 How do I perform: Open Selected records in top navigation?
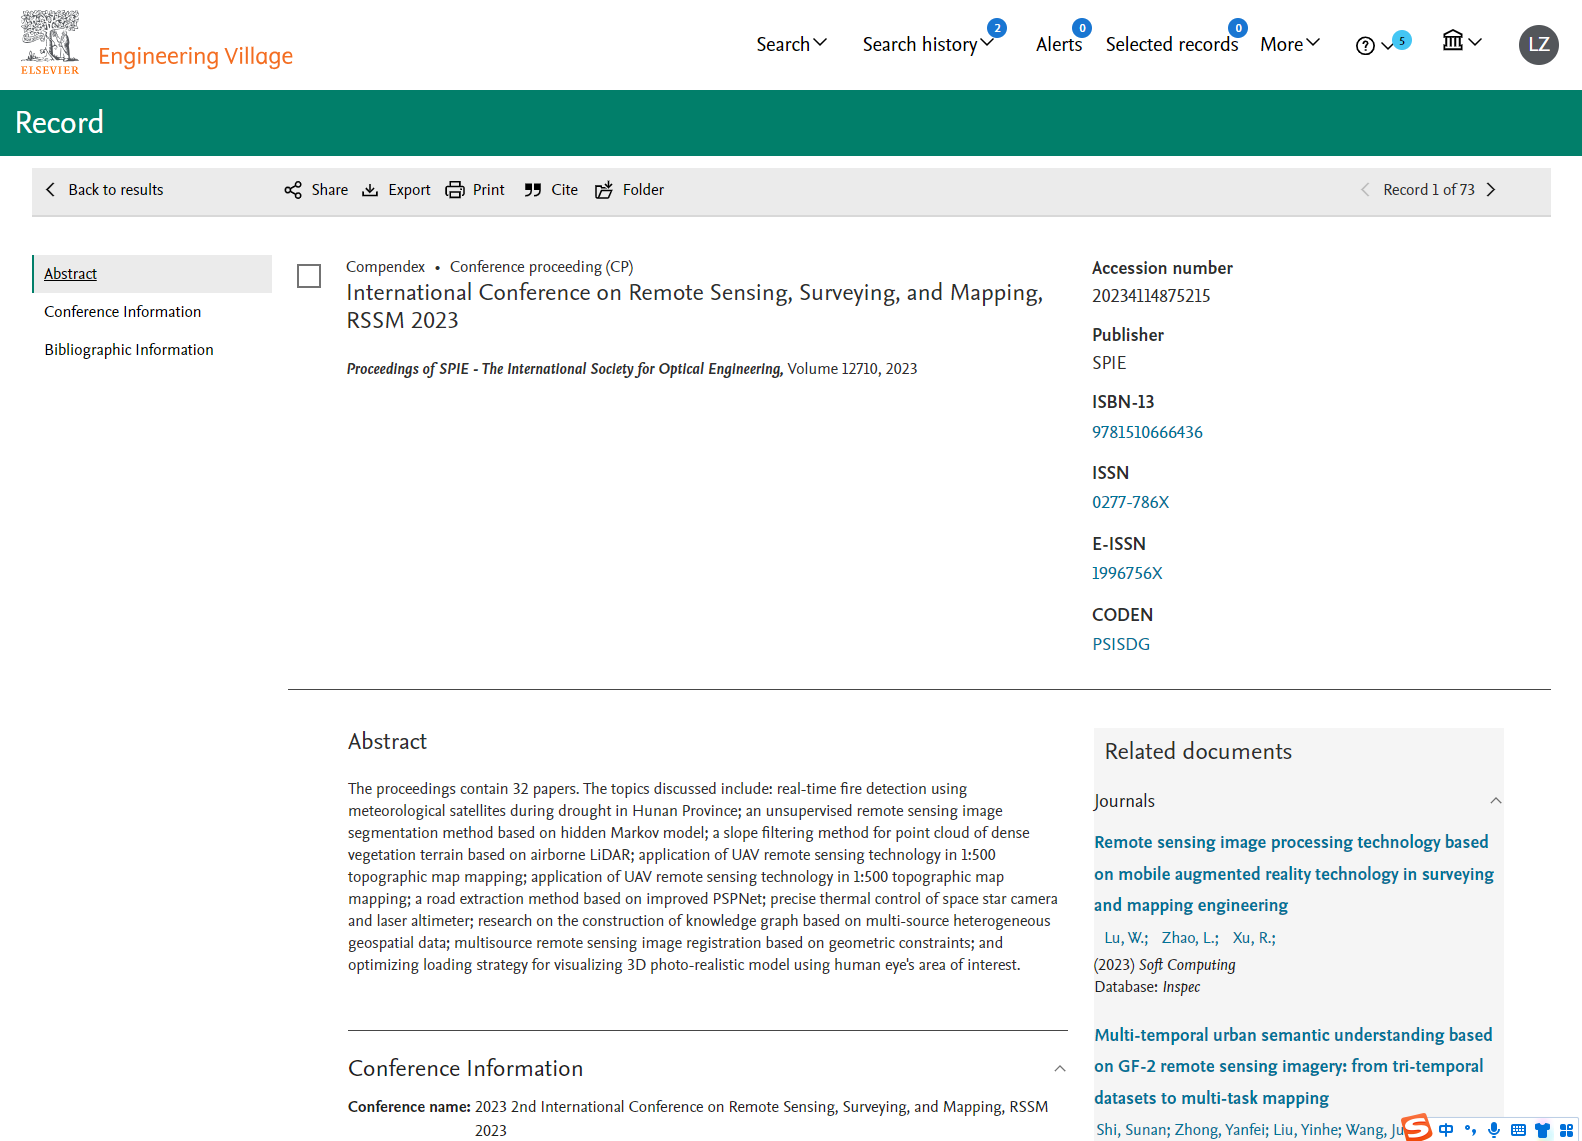coord(1171,44)
